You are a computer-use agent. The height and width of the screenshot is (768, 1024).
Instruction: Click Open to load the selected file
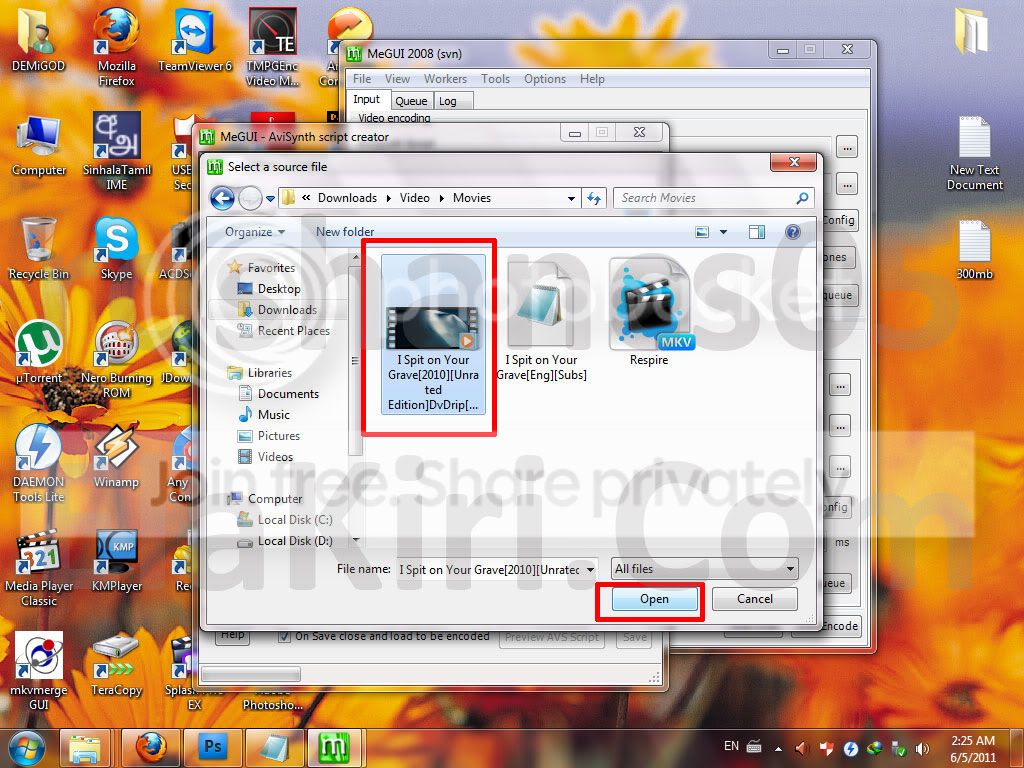pyautogui.click(x=654, y=599)
